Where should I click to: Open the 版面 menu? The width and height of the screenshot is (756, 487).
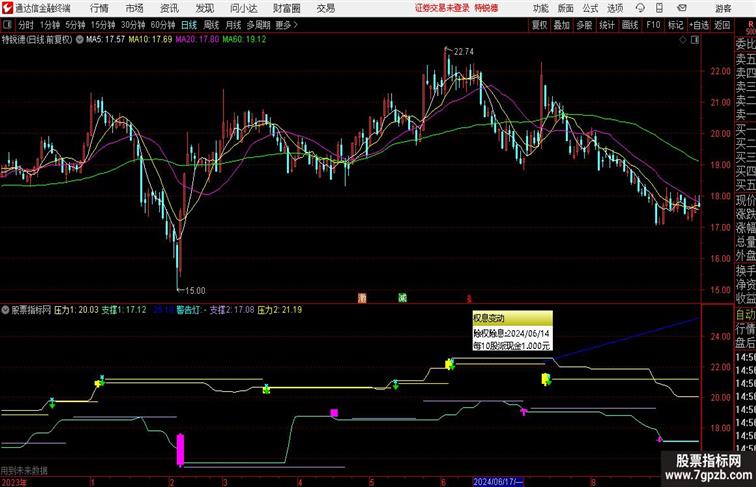coord(566,8)
